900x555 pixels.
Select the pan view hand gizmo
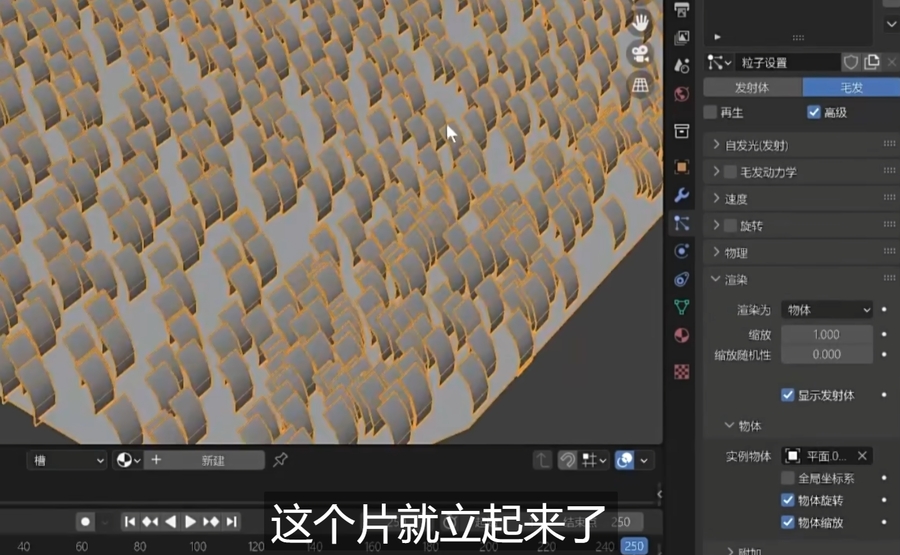pyautogui.click(x=640, y=22)
